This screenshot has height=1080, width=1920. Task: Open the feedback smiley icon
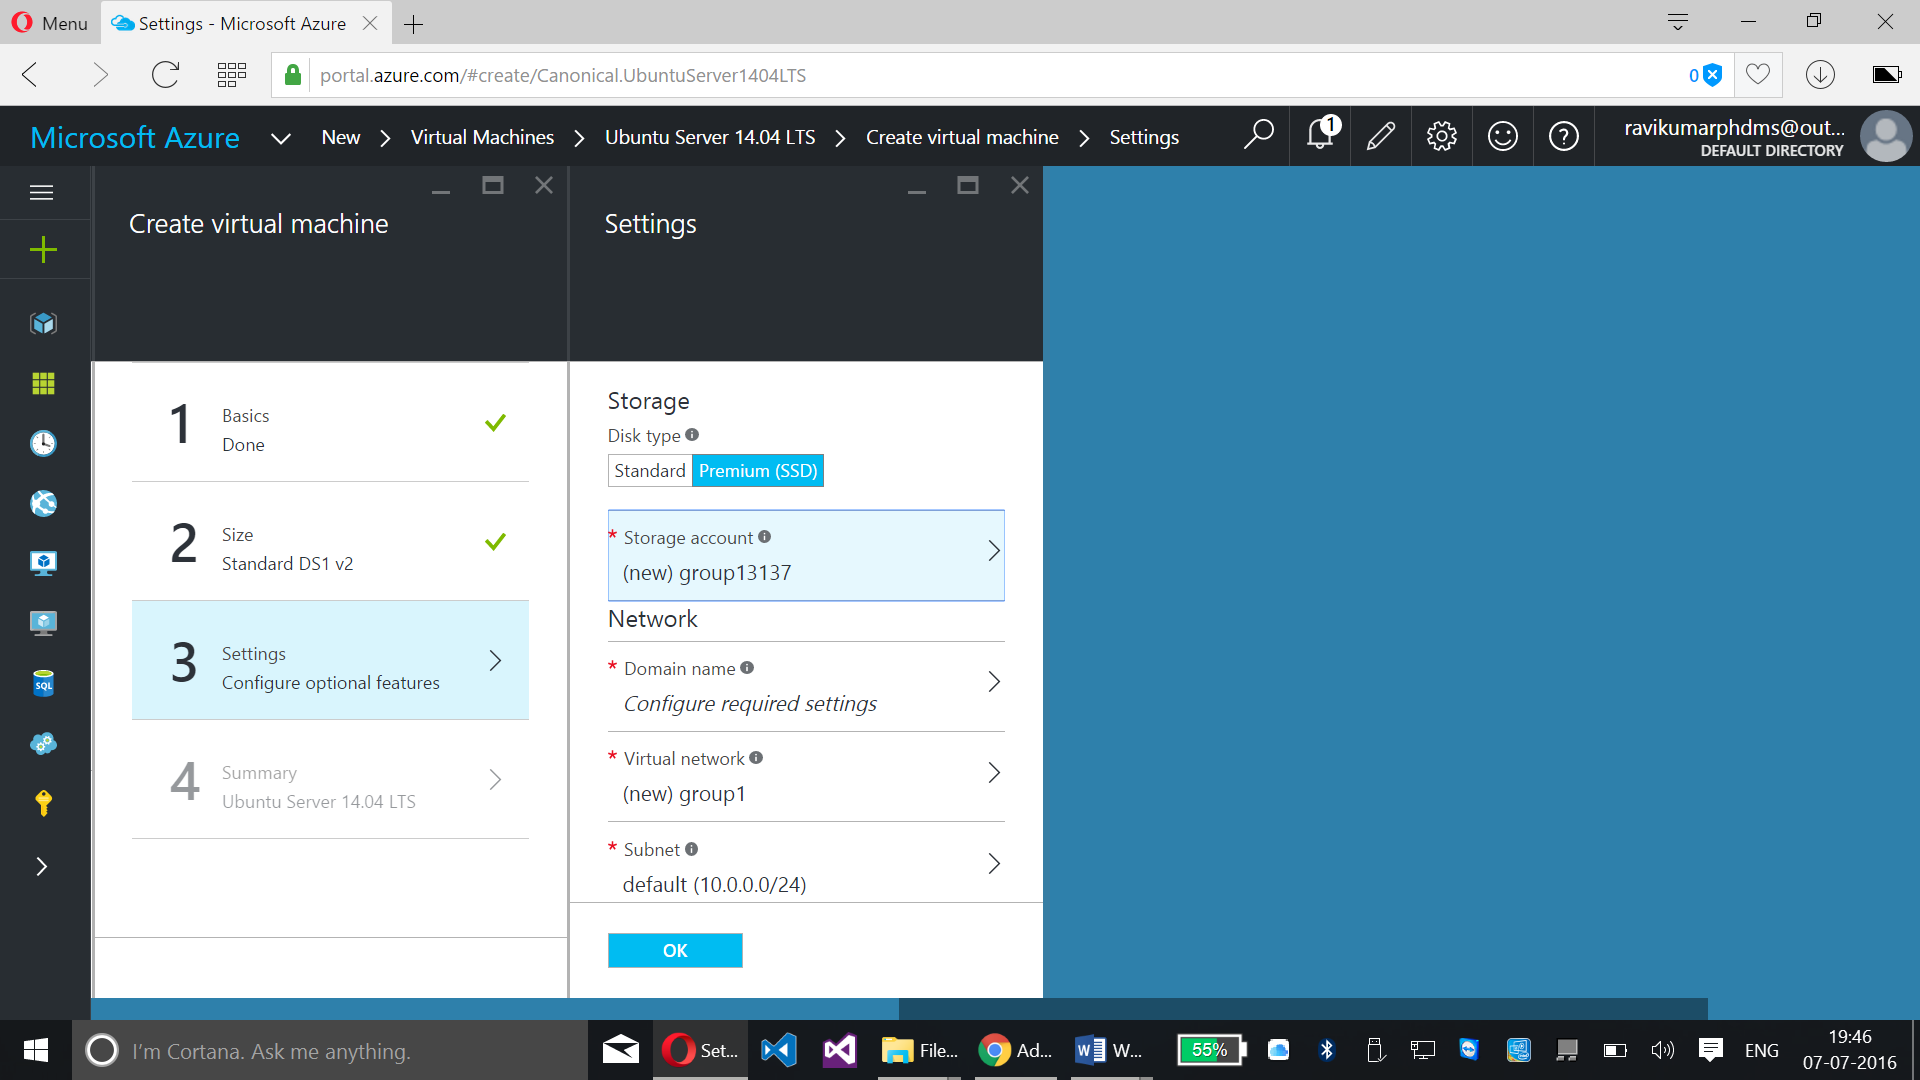1502,136
